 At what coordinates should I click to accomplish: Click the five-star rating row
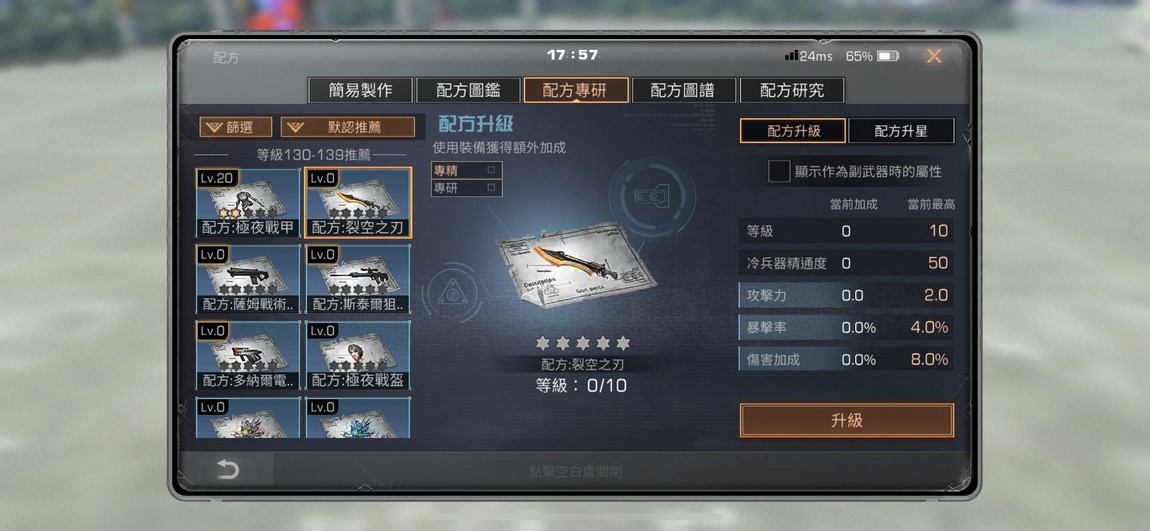coord(583,343)
